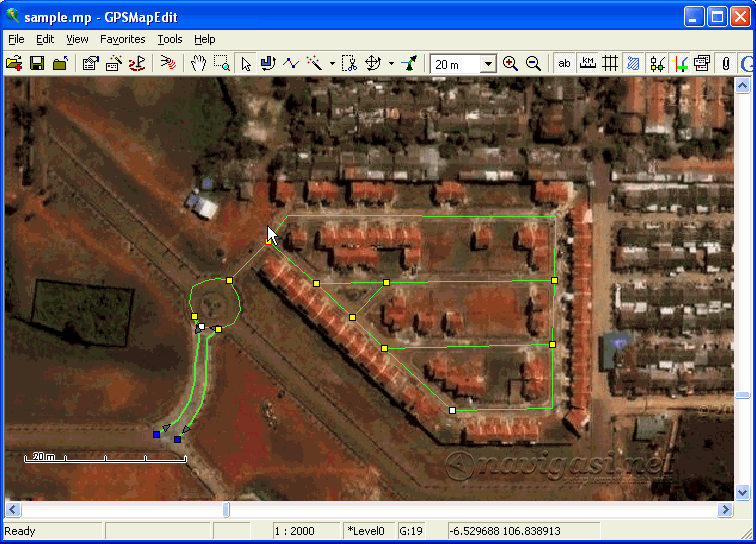Viewport: 756px width, 544px height.
Task: Click the *Level0 status bar field
Action: [366, 531]
